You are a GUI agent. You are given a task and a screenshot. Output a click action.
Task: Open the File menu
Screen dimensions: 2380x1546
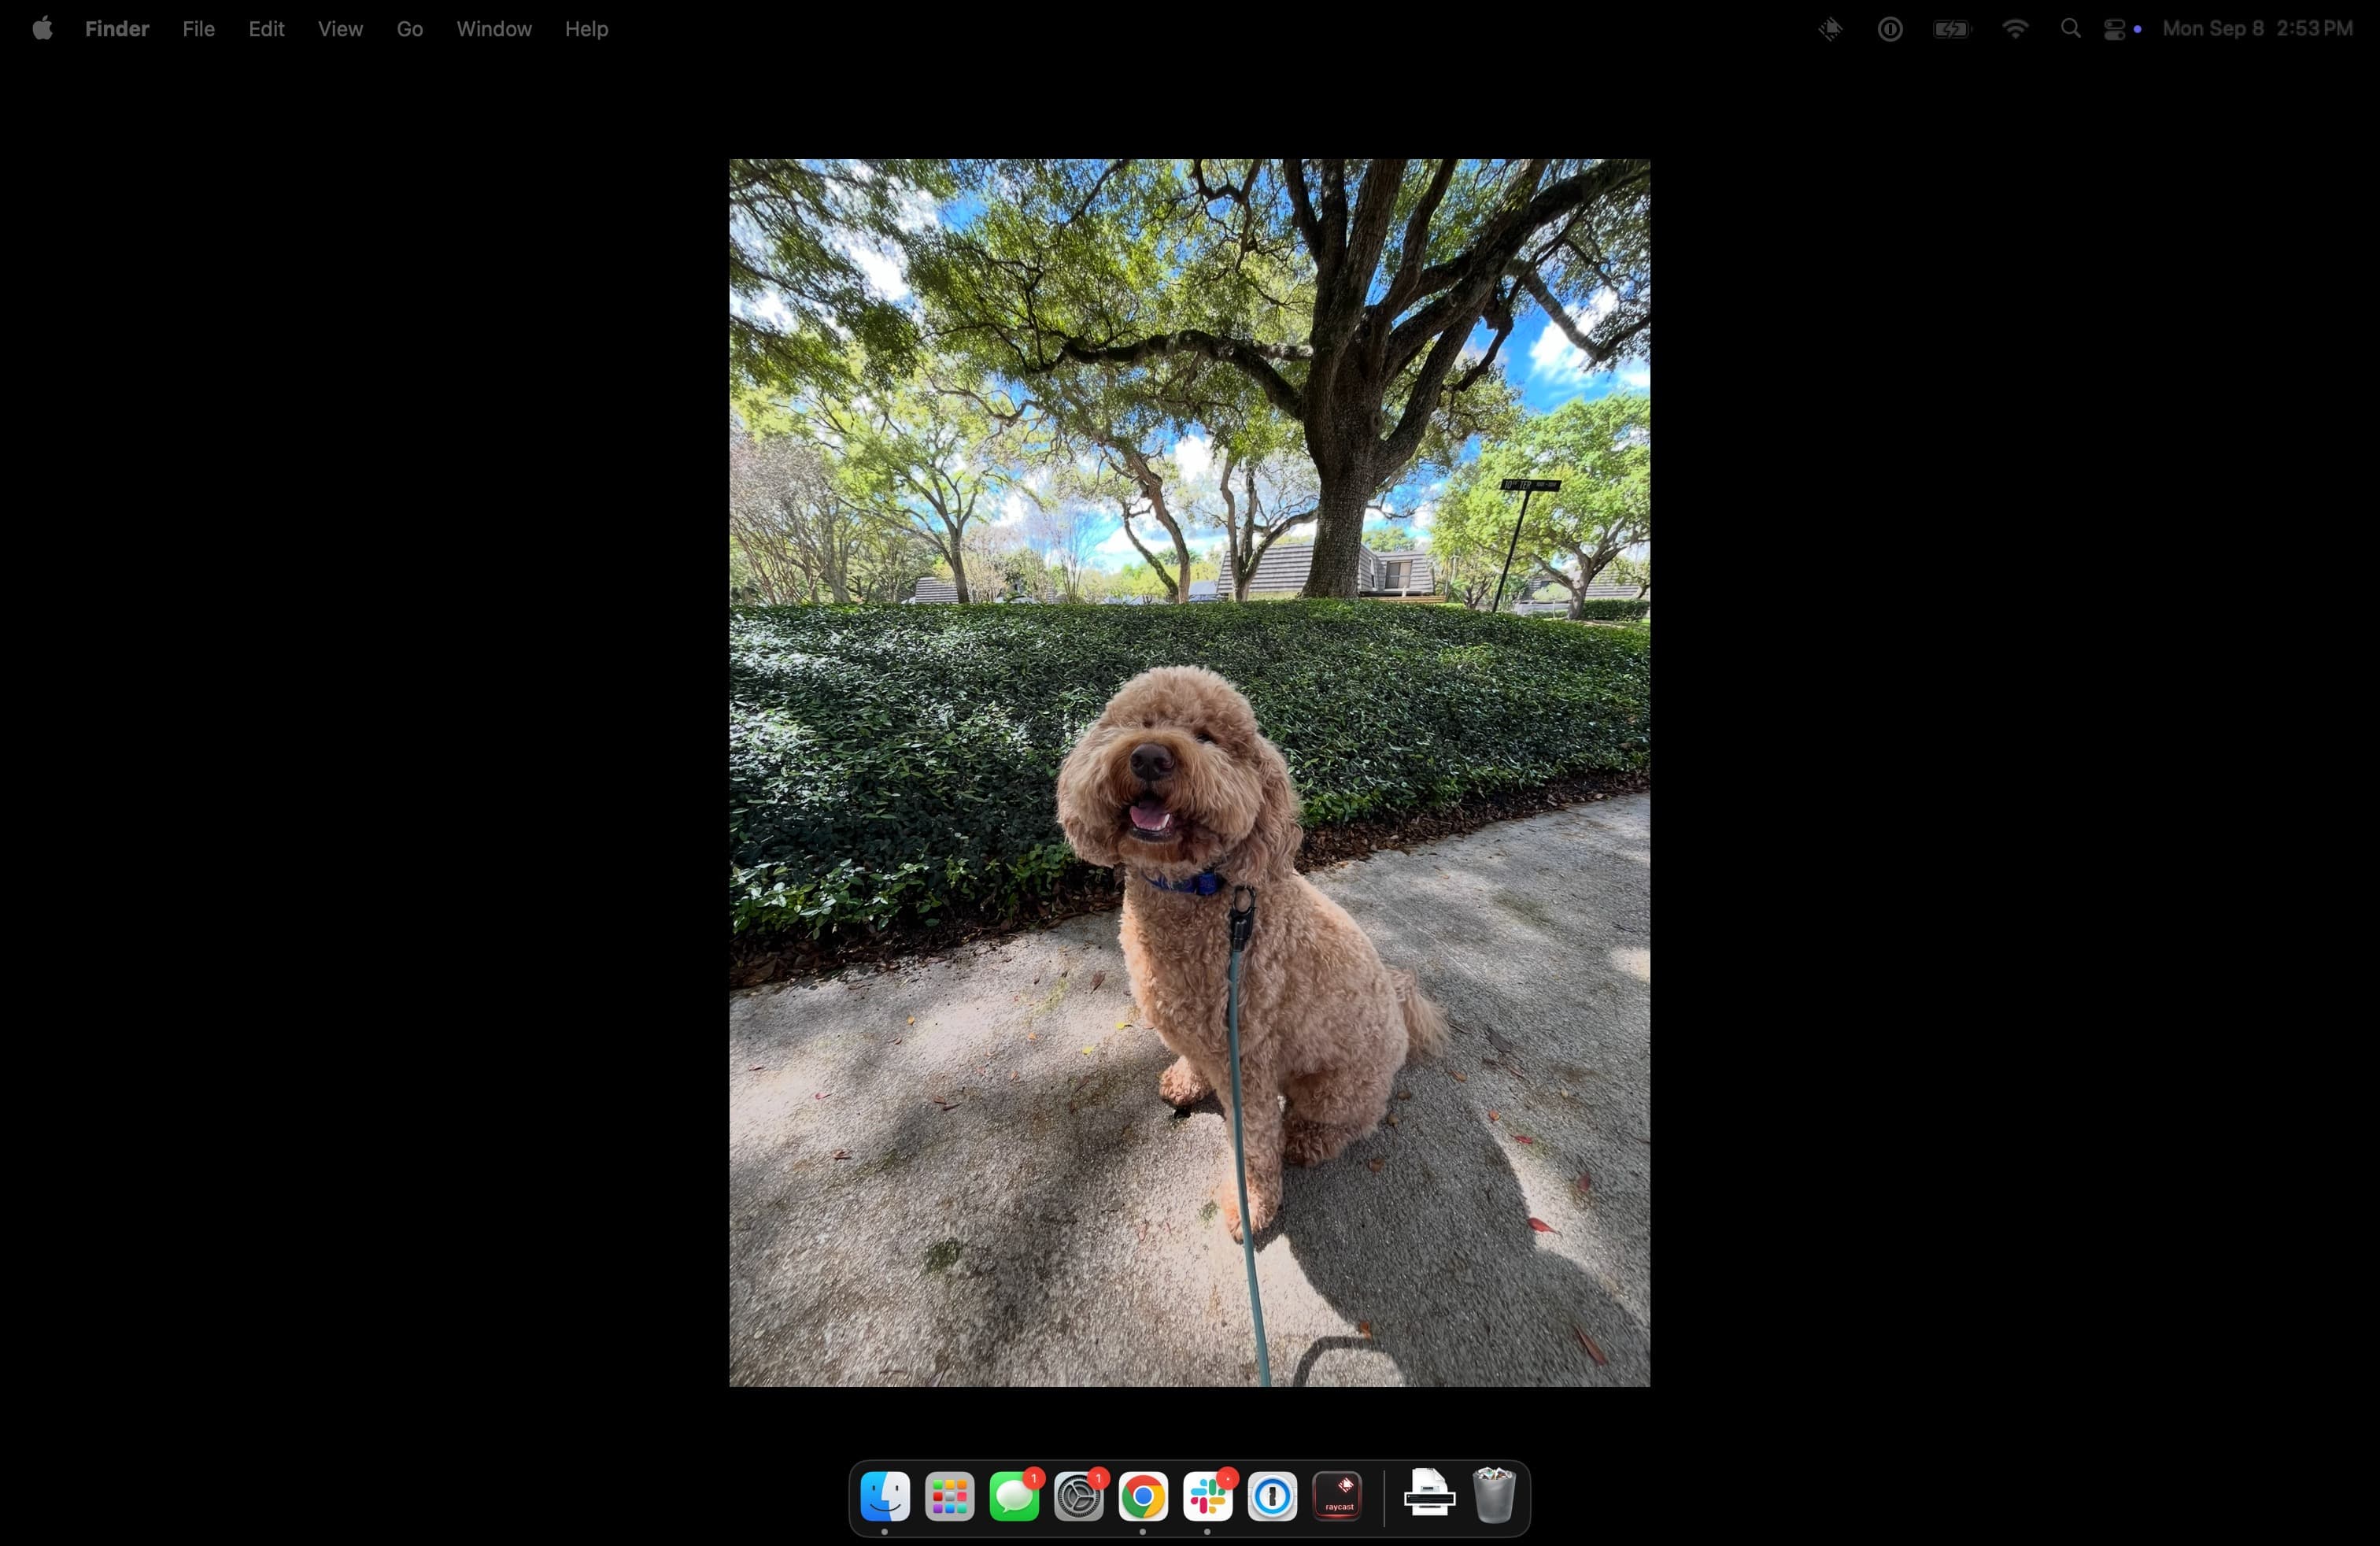coord(198,28)
